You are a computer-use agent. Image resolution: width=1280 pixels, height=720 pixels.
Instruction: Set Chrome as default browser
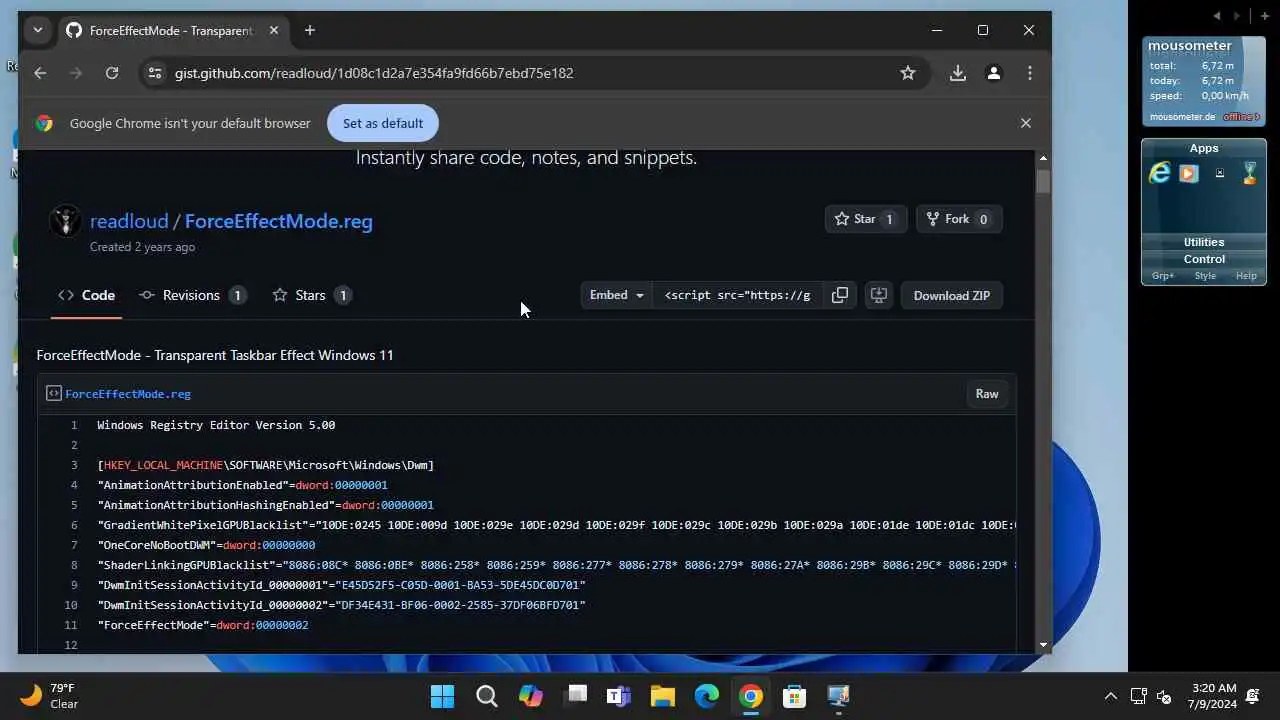coord(383,123)
